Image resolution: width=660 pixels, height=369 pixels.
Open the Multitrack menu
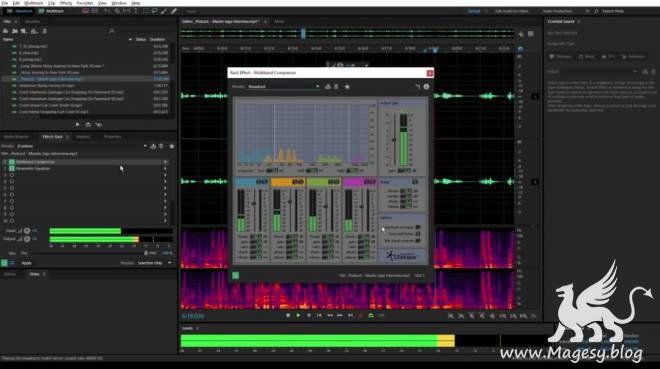tap(33, 3)
